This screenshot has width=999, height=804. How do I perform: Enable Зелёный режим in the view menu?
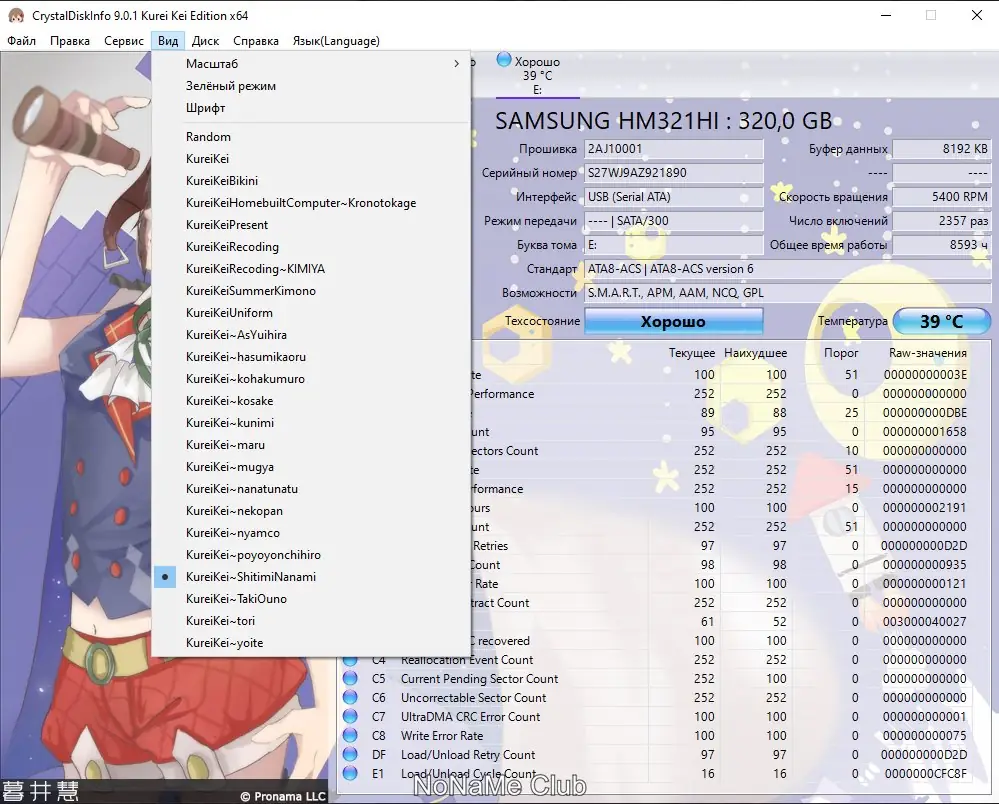point(311,86)
